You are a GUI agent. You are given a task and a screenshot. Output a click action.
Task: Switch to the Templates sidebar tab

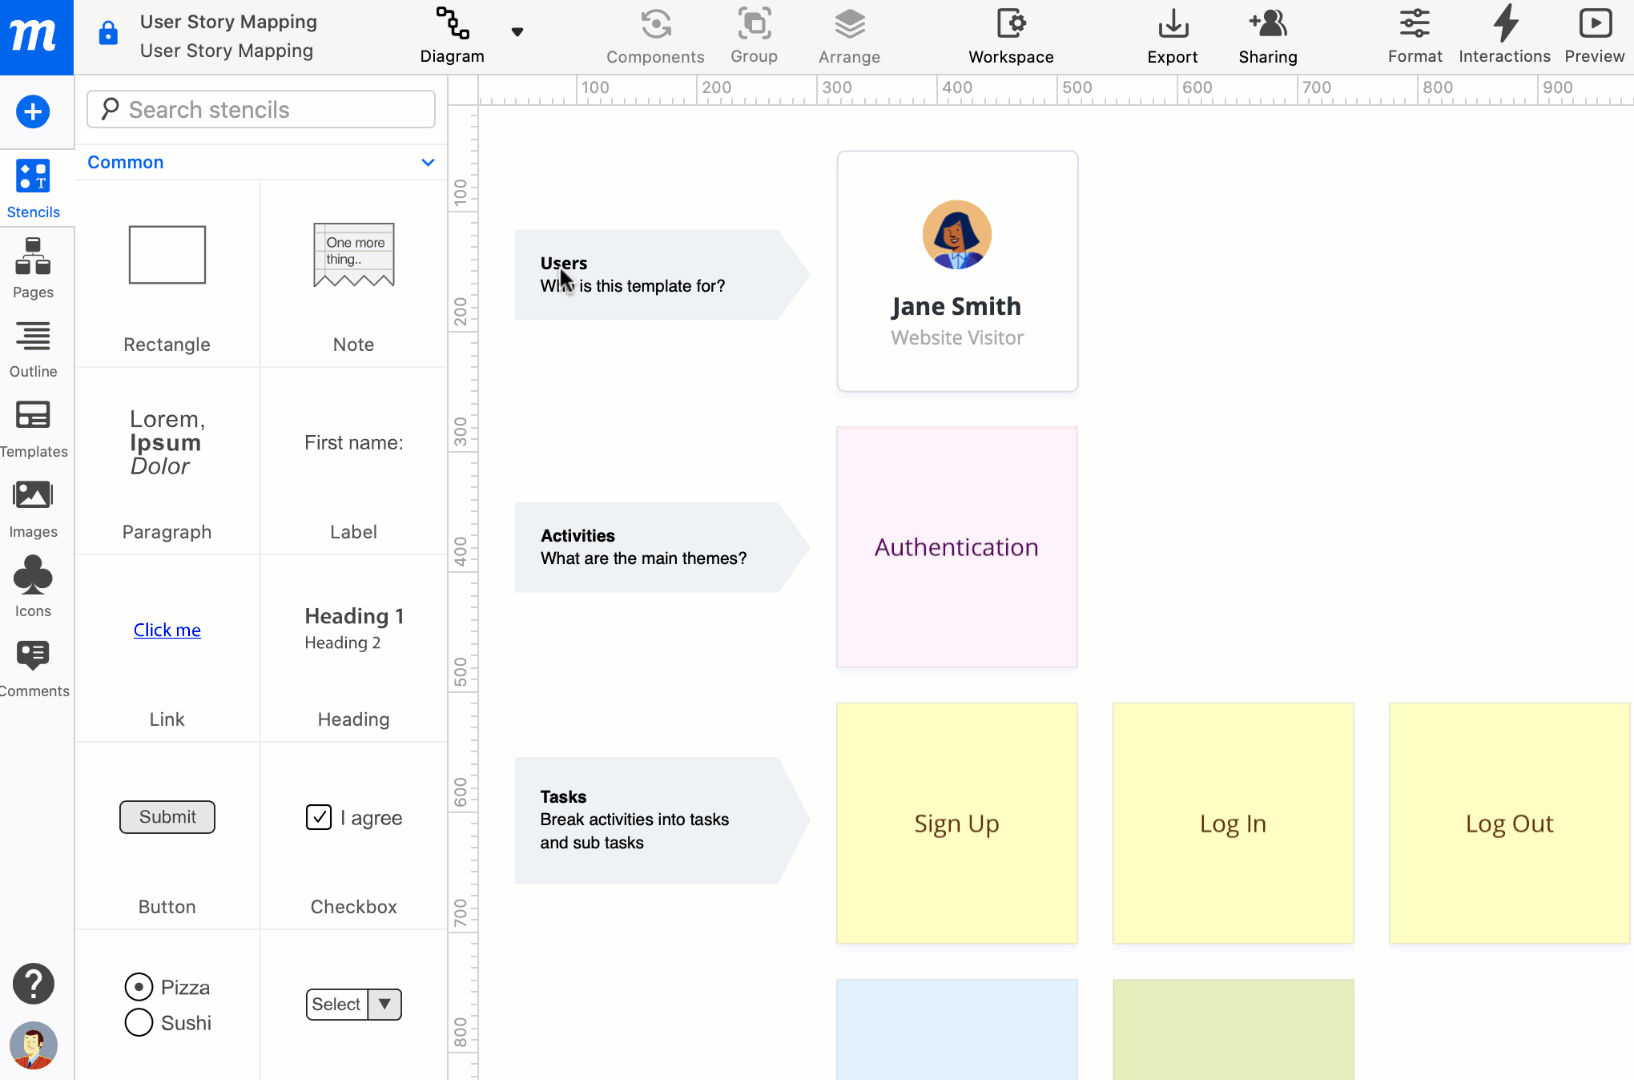point(33,428)
